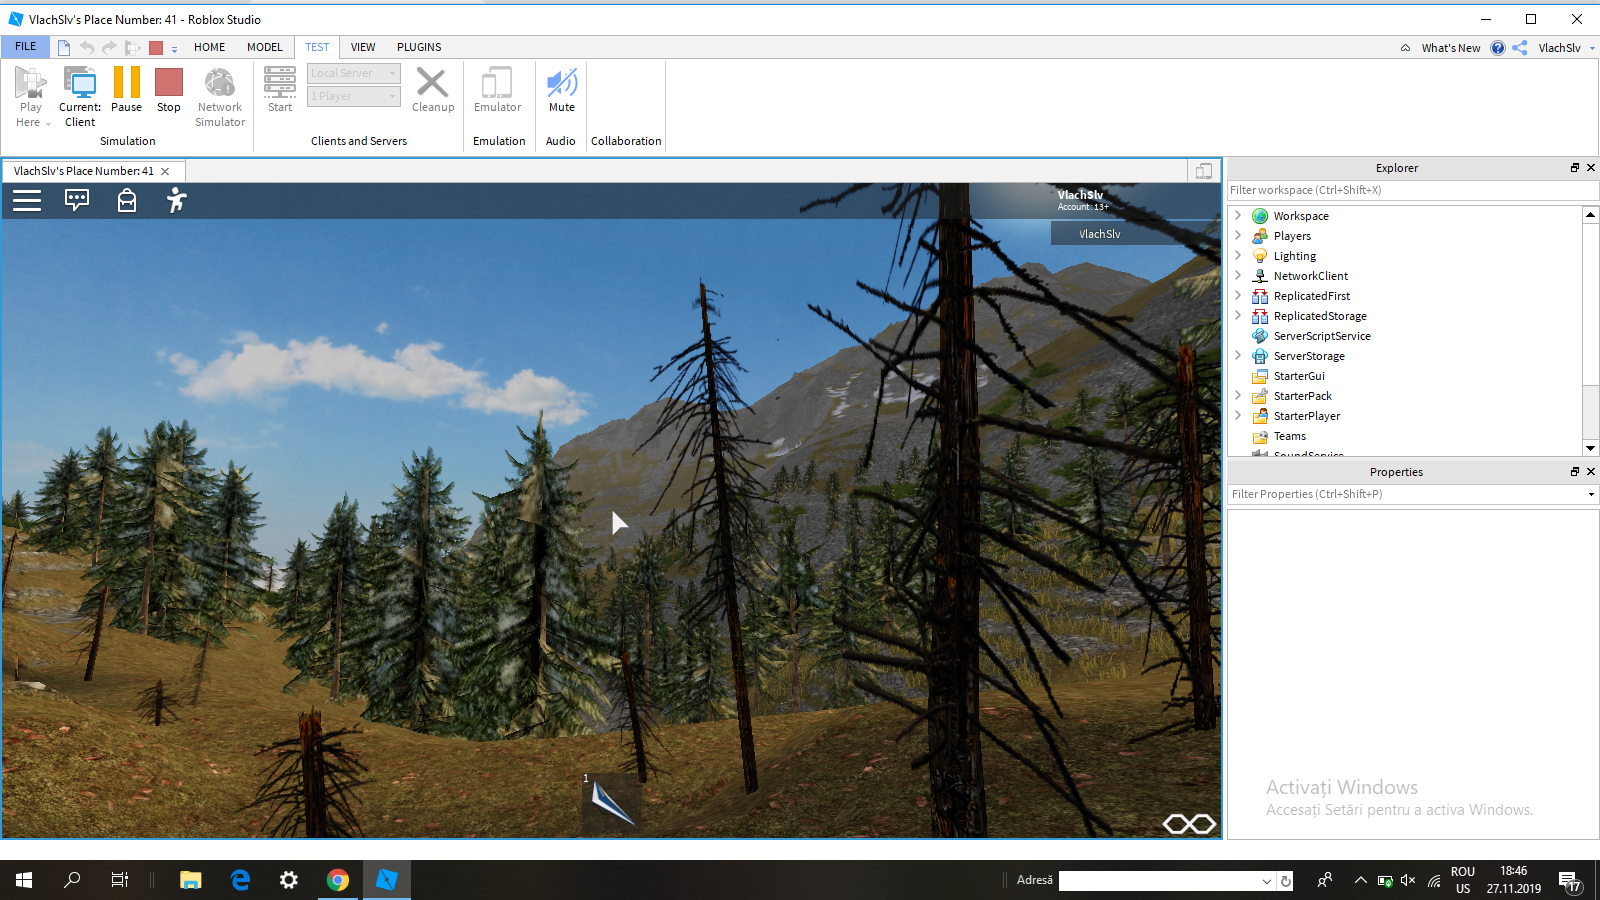This screenshot has height=900, width=1600.
Task: Click the Explorer scrollbar down arrow
Action: (x=1591, y=448)
